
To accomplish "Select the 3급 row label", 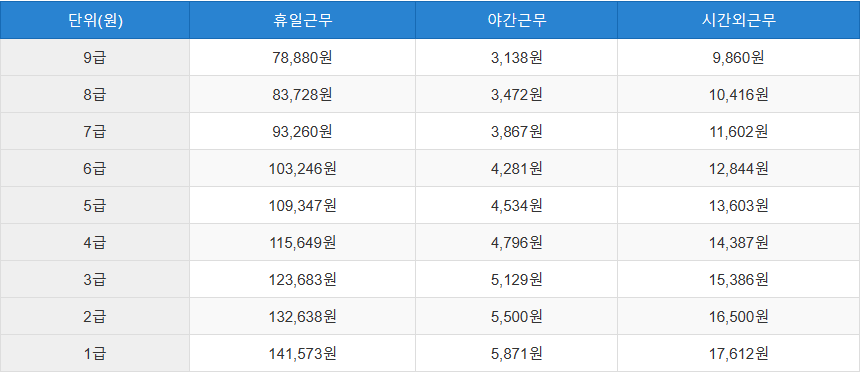I will [95, 279].
